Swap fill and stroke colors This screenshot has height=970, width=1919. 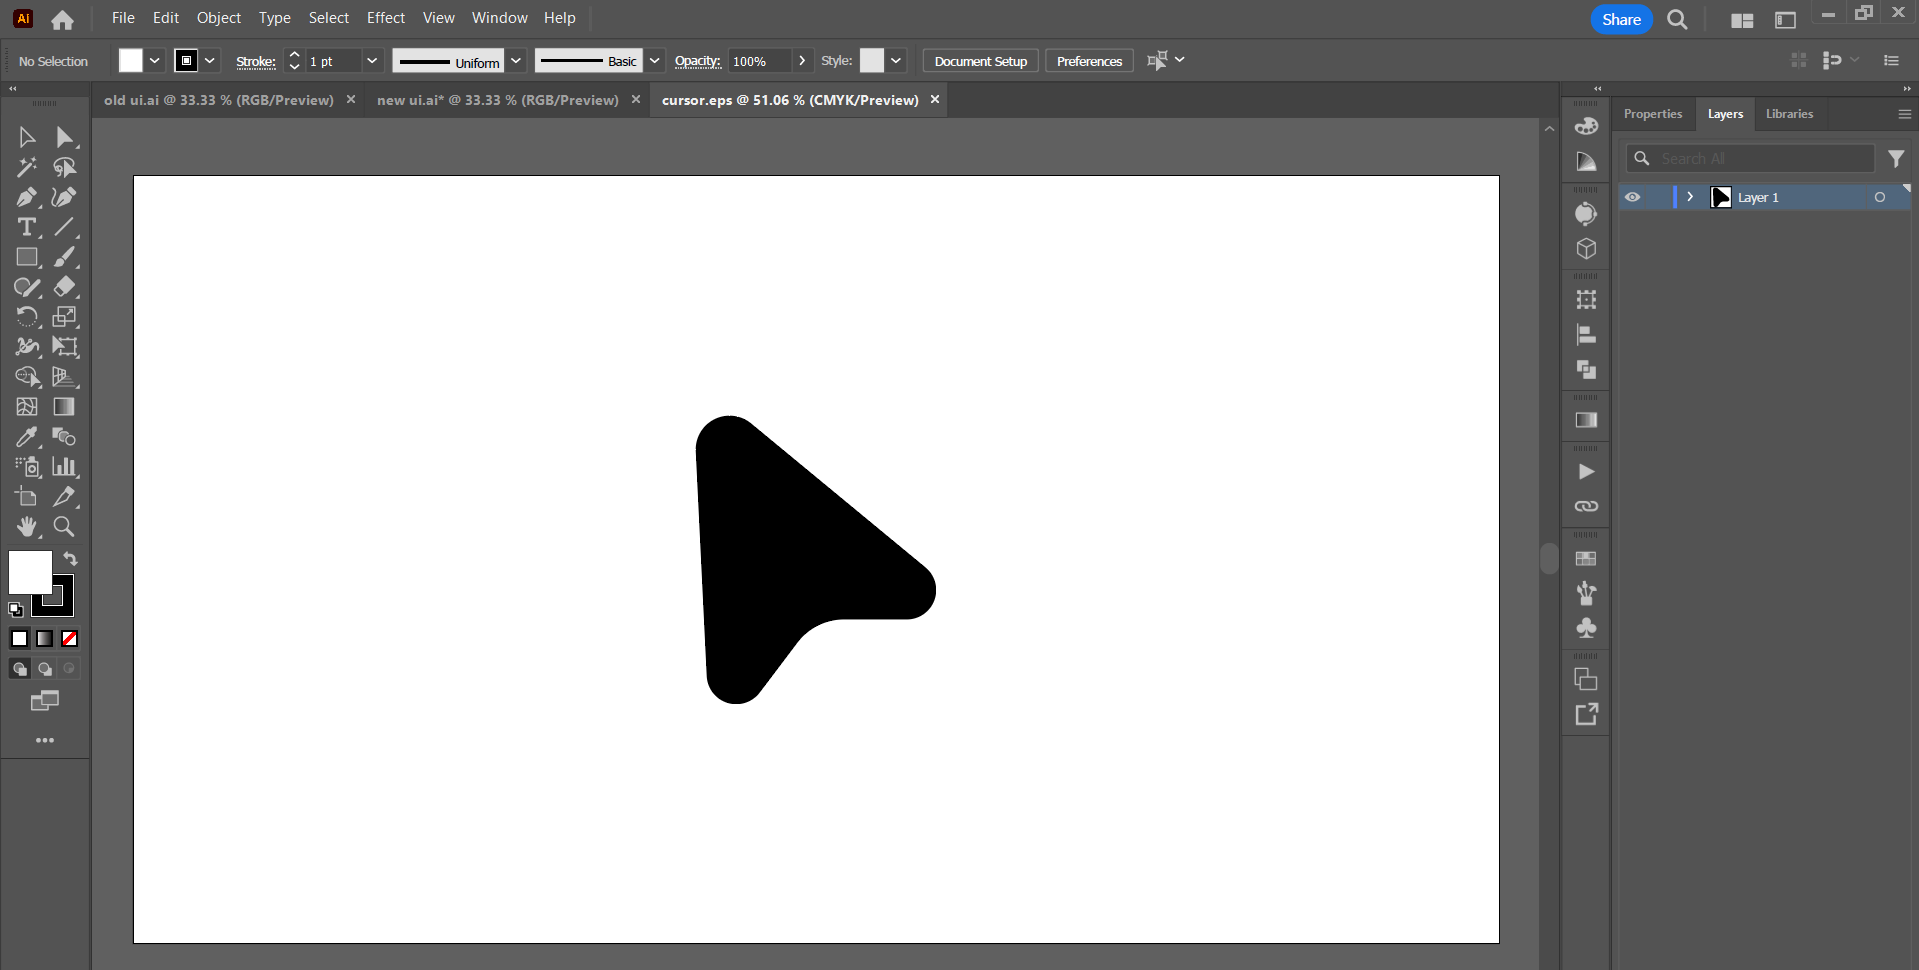click(71, 558)
